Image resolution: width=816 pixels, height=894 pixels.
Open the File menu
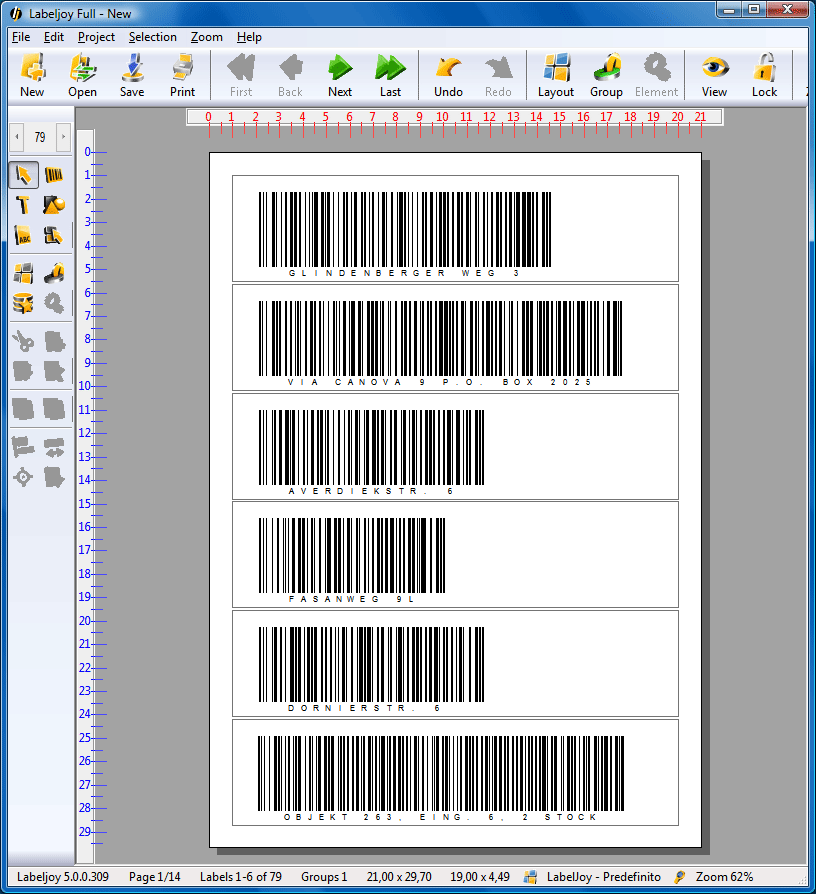pyautogui.click(x=21, y=37)
